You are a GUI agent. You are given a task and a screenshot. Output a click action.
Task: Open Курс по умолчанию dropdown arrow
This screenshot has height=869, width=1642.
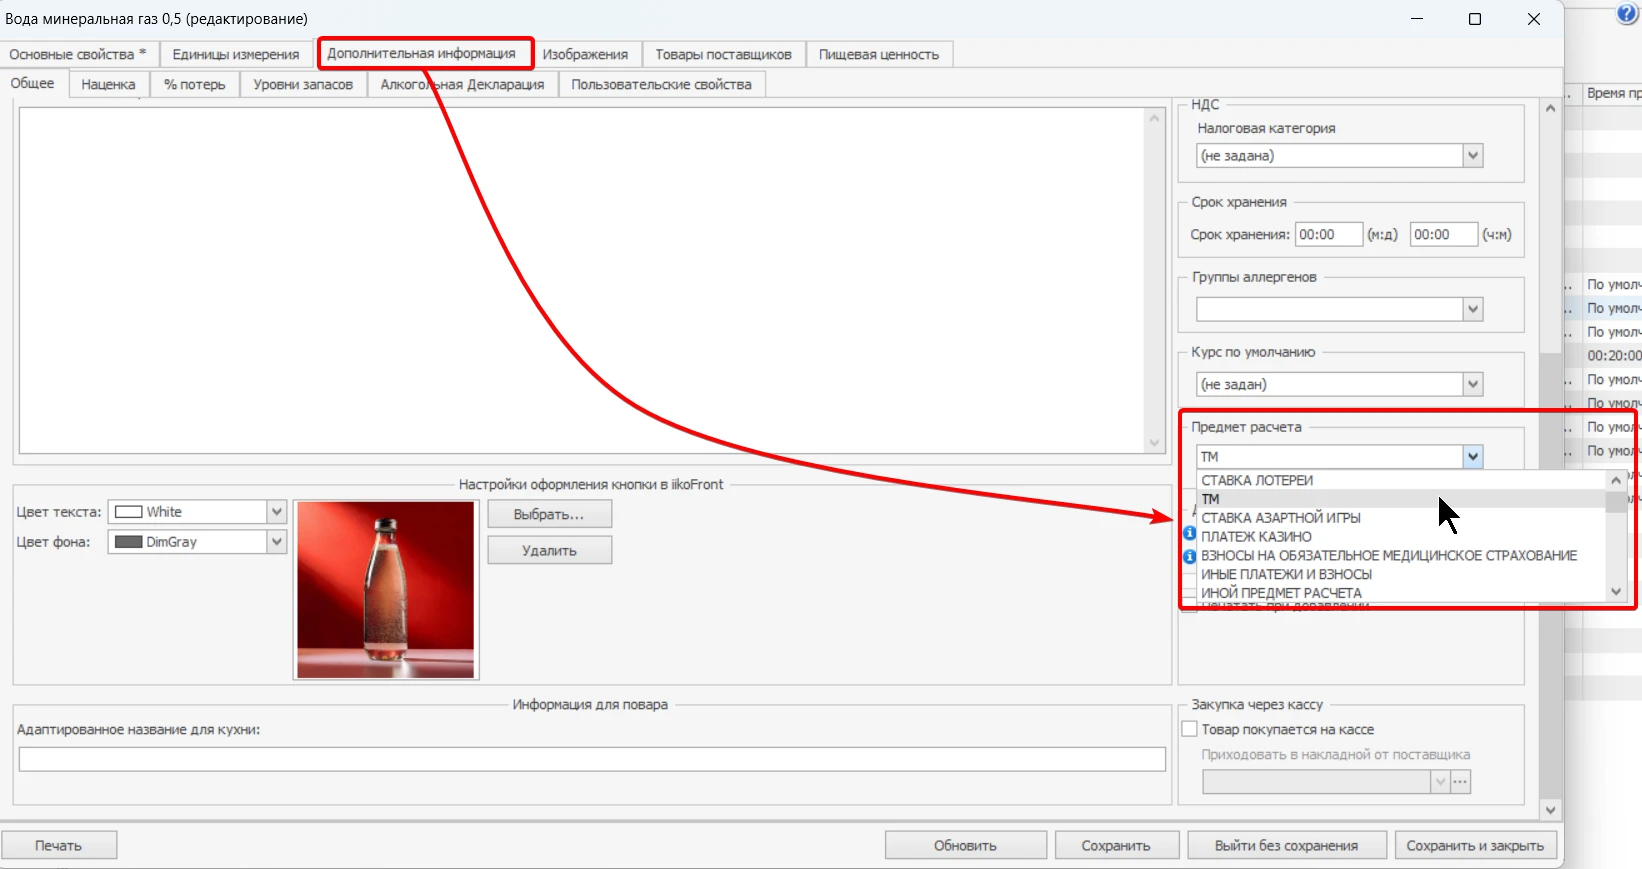[1472, 384]
